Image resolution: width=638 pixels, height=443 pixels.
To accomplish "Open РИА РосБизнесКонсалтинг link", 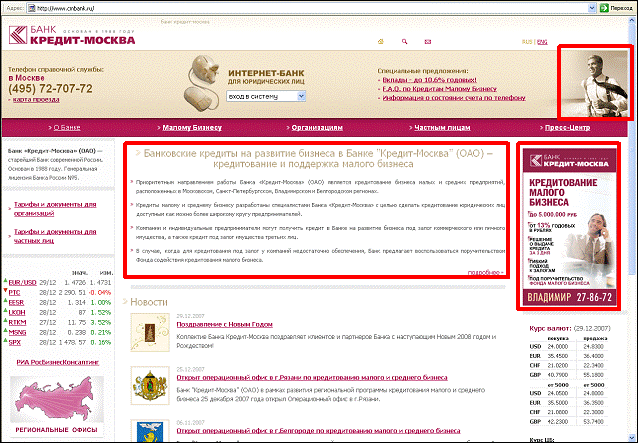I will click(57, 362).
